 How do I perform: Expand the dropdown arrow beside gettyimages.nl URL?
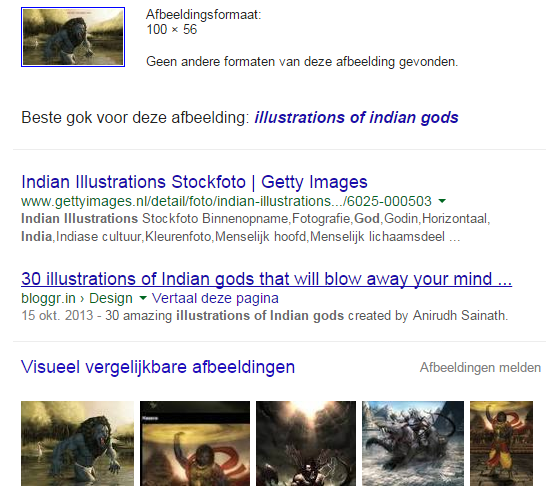[x=442, y=201]
